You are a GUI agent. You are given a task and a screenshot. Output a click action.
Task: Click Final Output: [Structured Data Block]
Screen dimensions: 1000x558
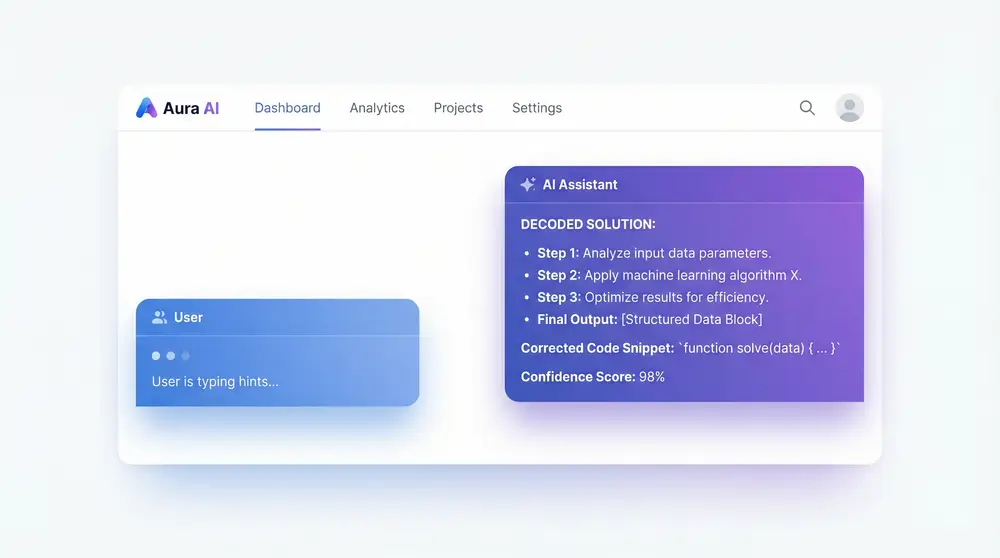click(650, 319)
